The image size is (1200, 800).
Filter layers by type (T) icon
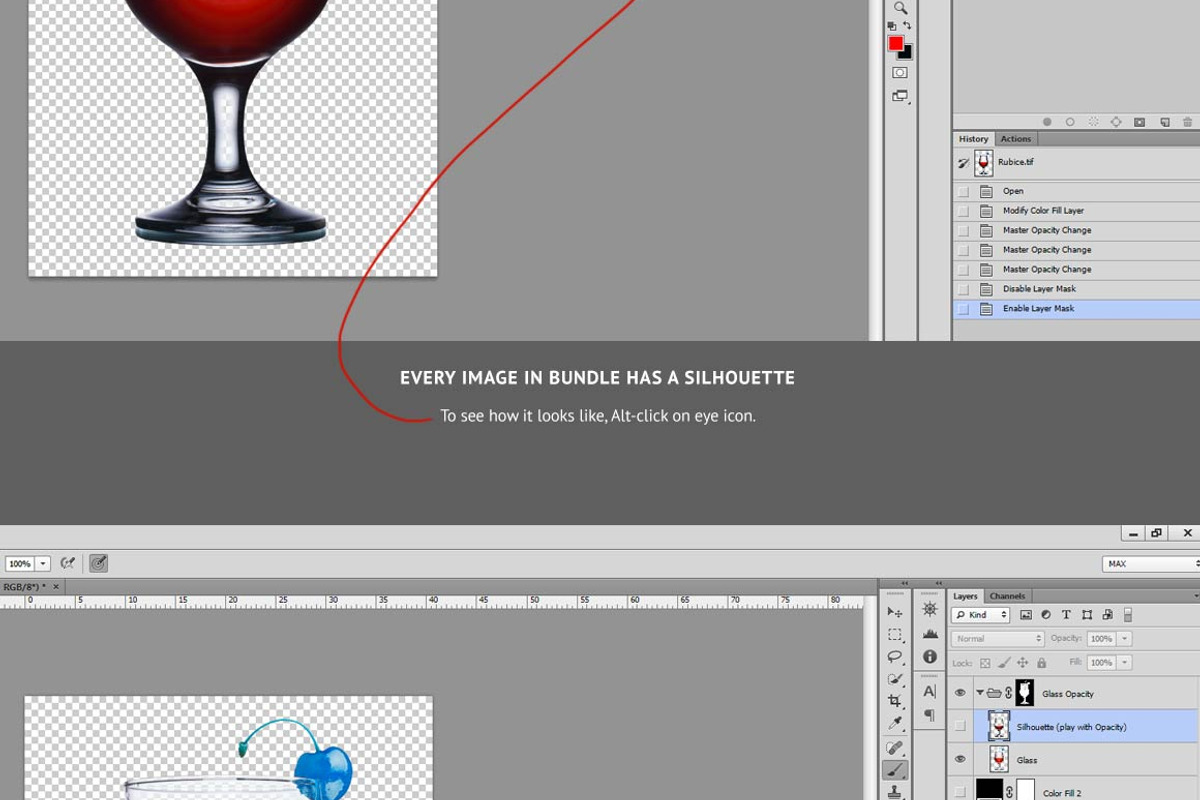click(1066, 615)
